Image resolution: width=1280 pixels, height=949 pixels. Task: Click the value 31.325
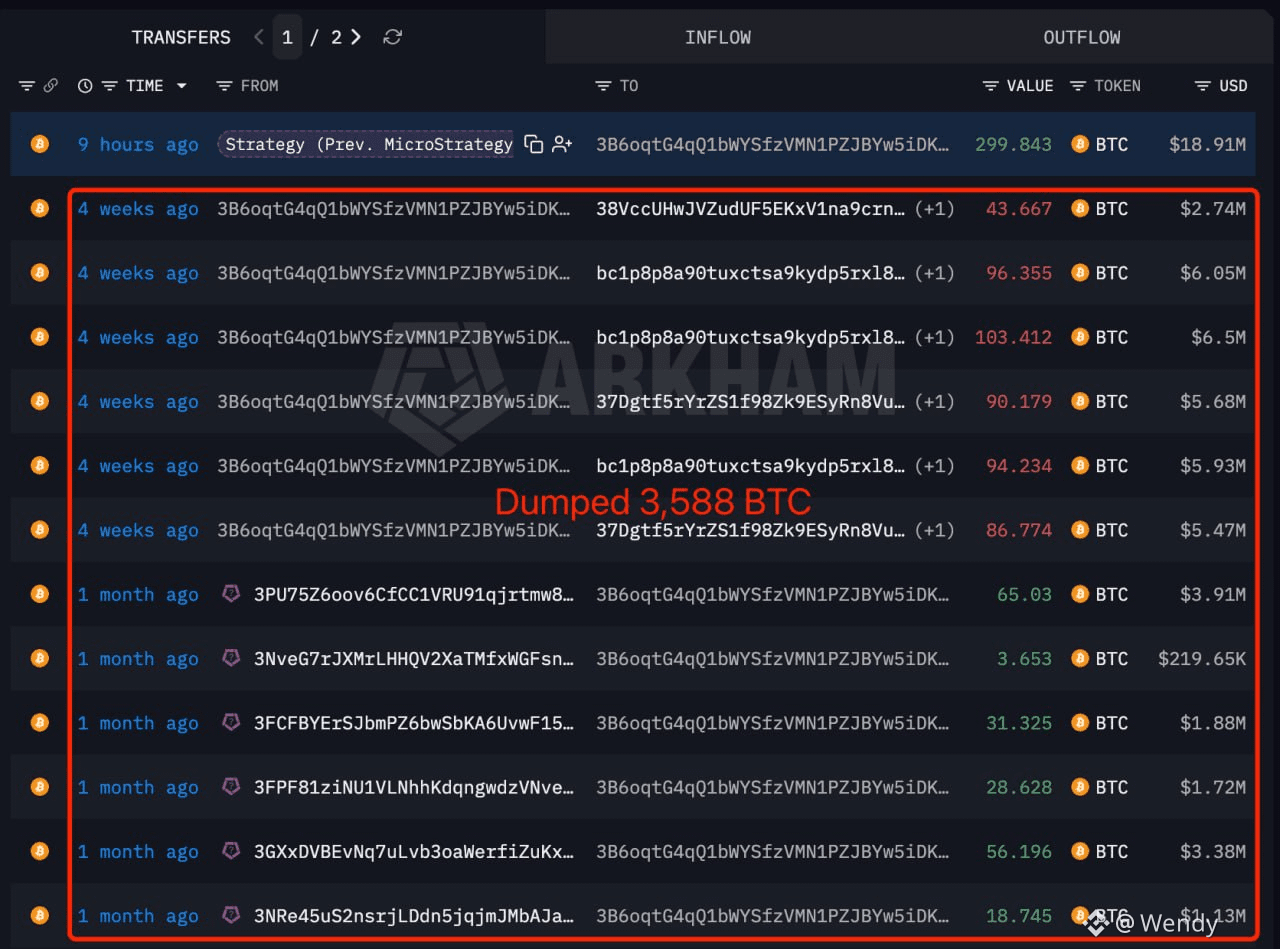pos(1019,722)
